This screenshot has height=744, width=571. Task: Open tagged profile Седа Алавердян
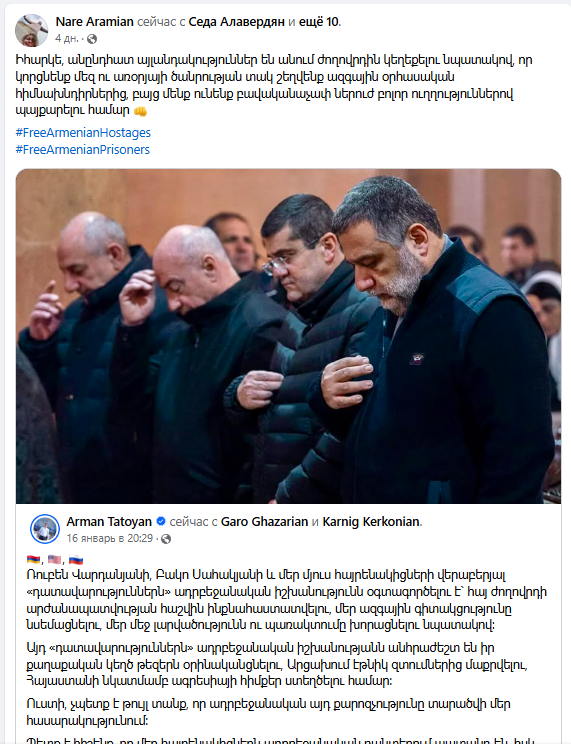236,22
